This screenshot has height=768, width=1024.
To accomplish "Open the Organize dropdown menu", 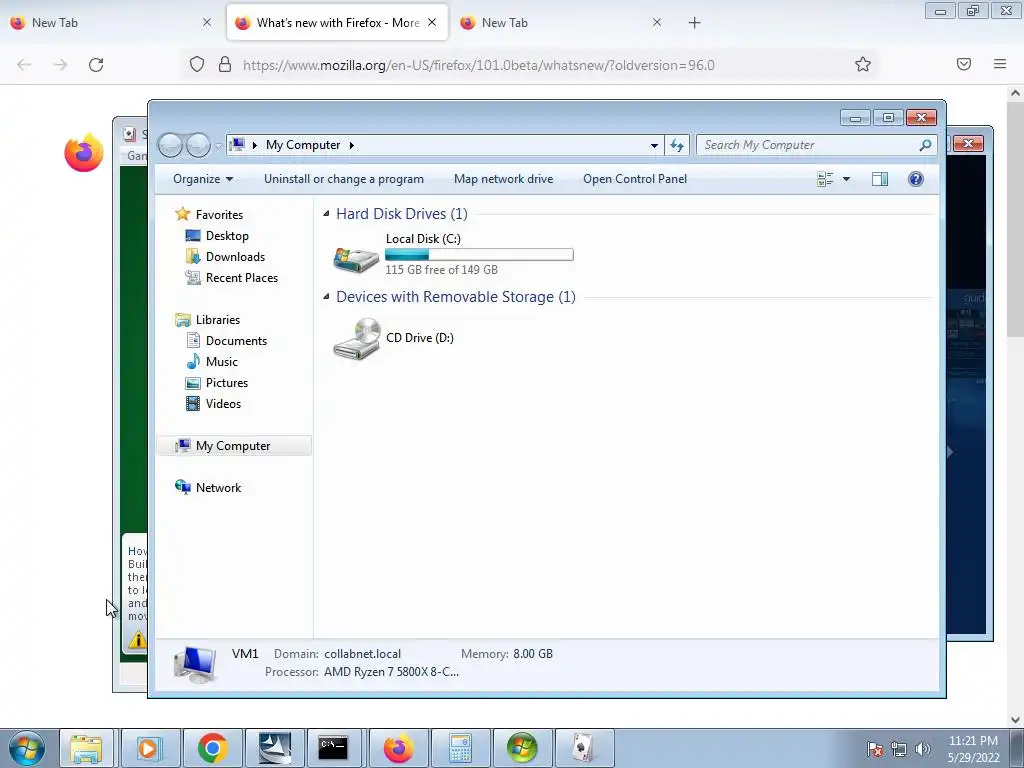I will click(202, 179).
